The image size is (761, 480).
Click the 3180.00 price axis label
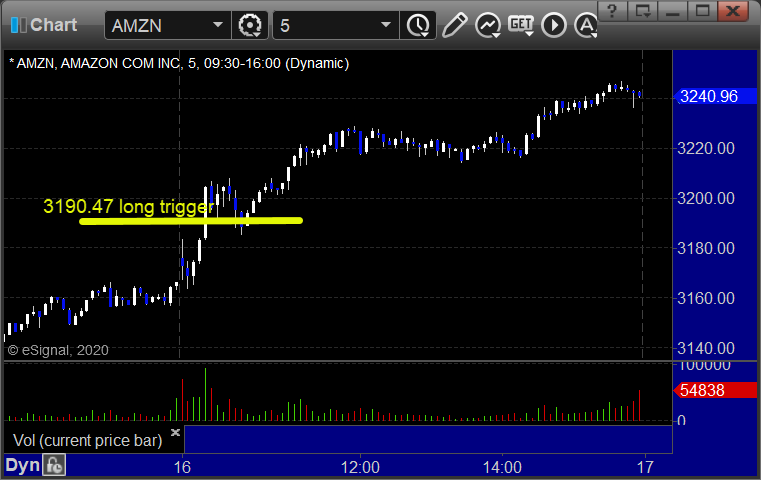coord(706,248)
